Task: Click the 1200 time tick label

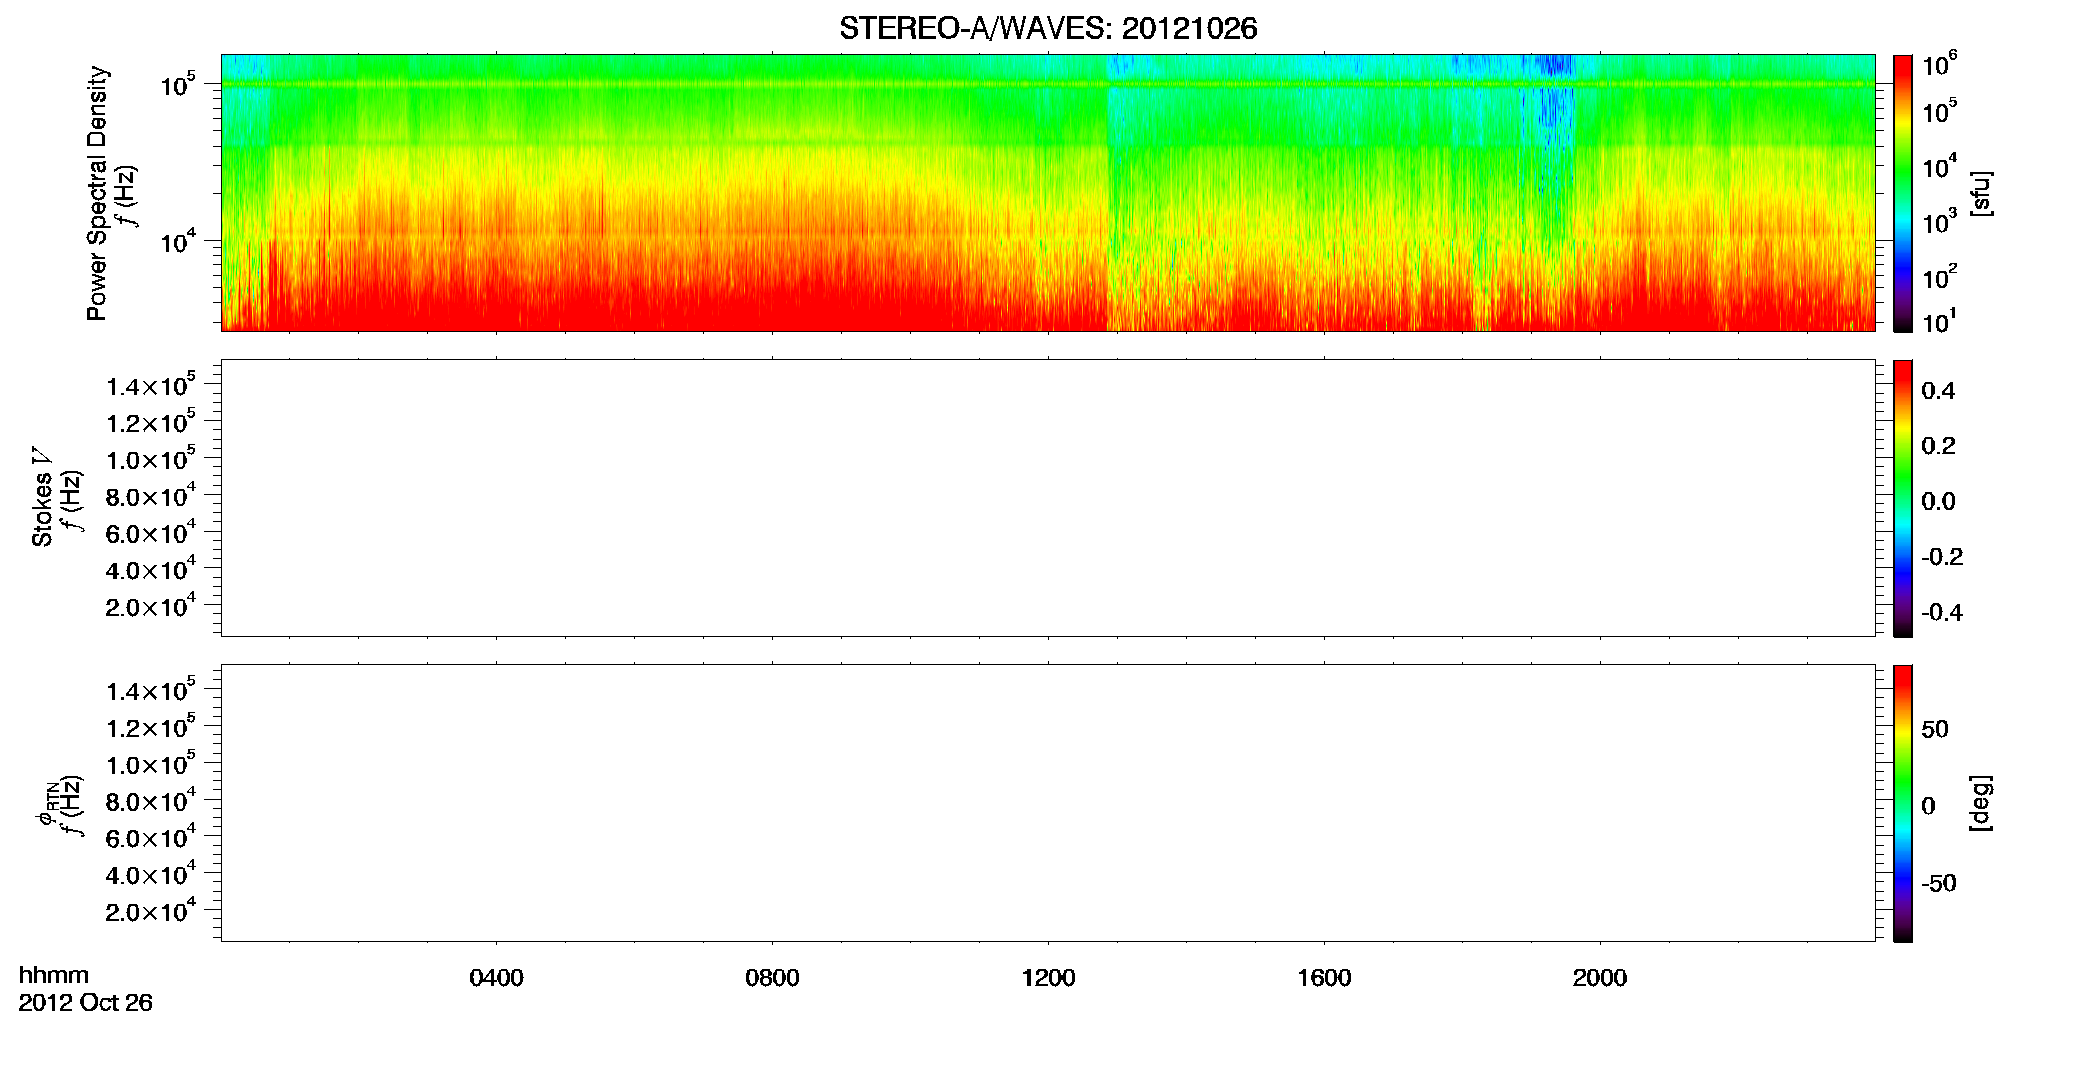Action: 1048,978
